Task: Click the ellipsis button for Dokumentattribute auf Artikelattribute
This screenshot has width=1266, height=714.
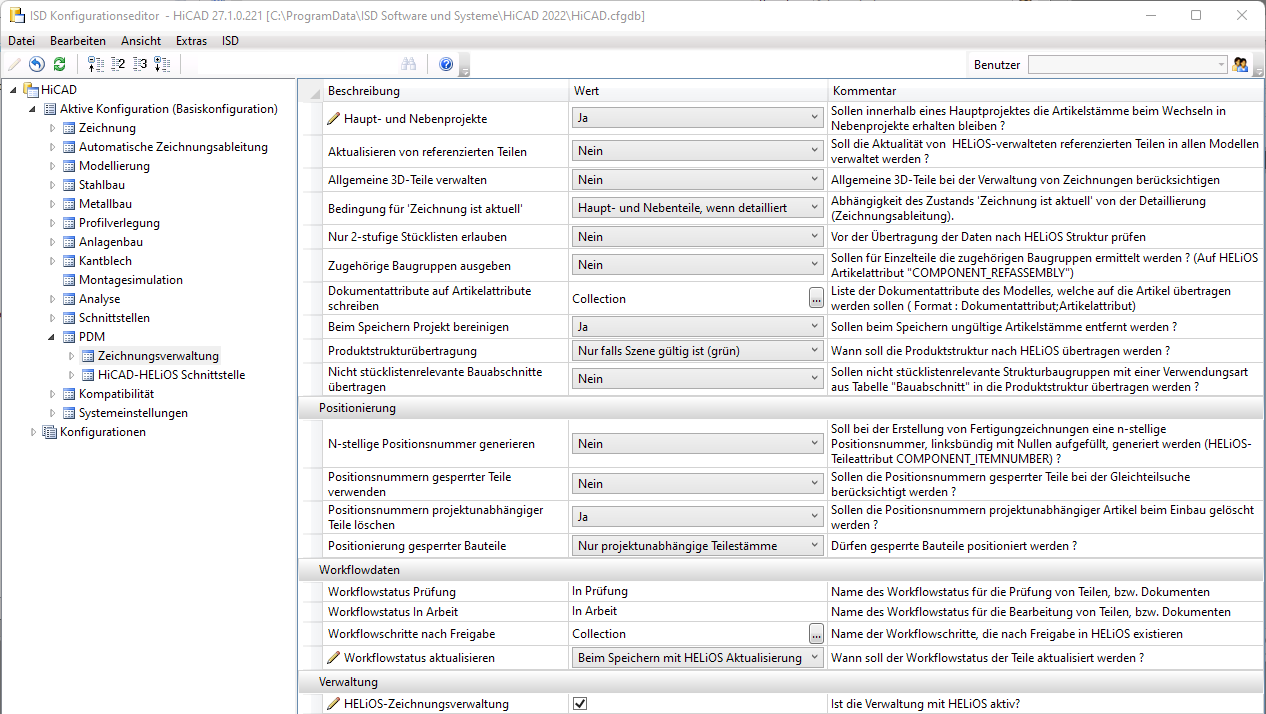Action: pos(816,298)
